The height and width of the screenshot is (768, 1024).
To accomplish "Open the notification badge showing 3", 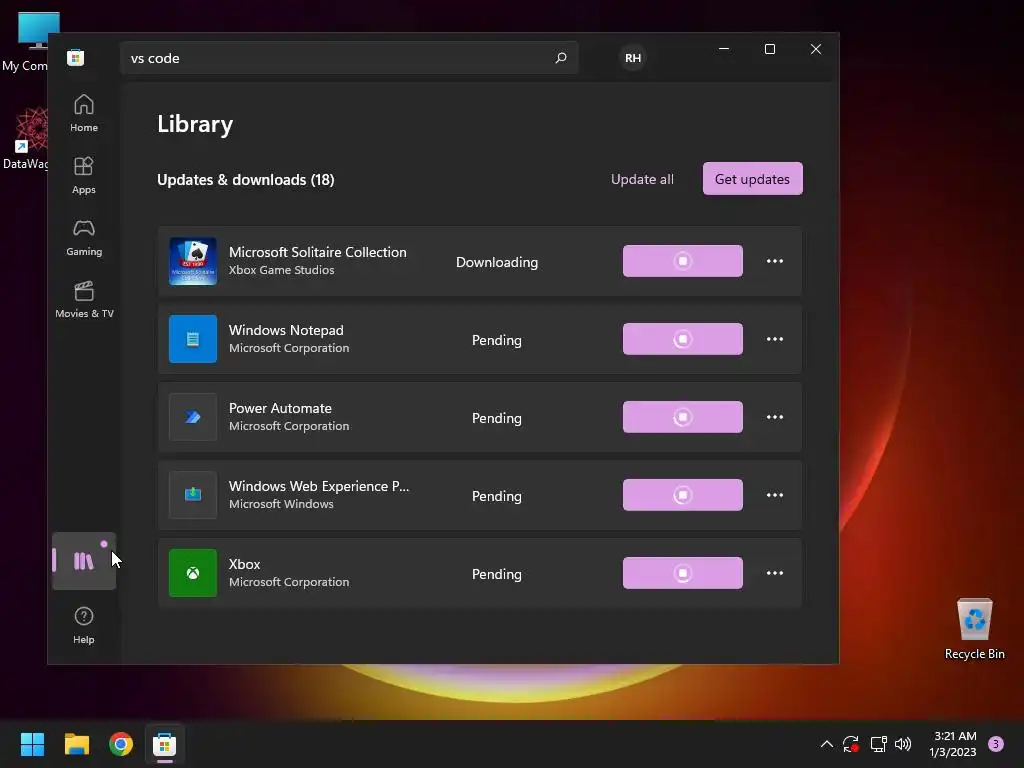I will 996,743.
